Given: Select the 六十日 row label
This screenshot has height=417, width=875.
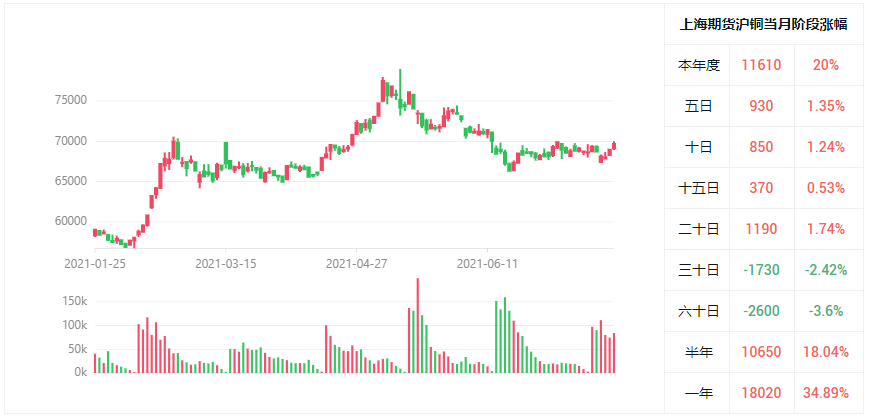Looking at the screenshot, I should point(698,311).
